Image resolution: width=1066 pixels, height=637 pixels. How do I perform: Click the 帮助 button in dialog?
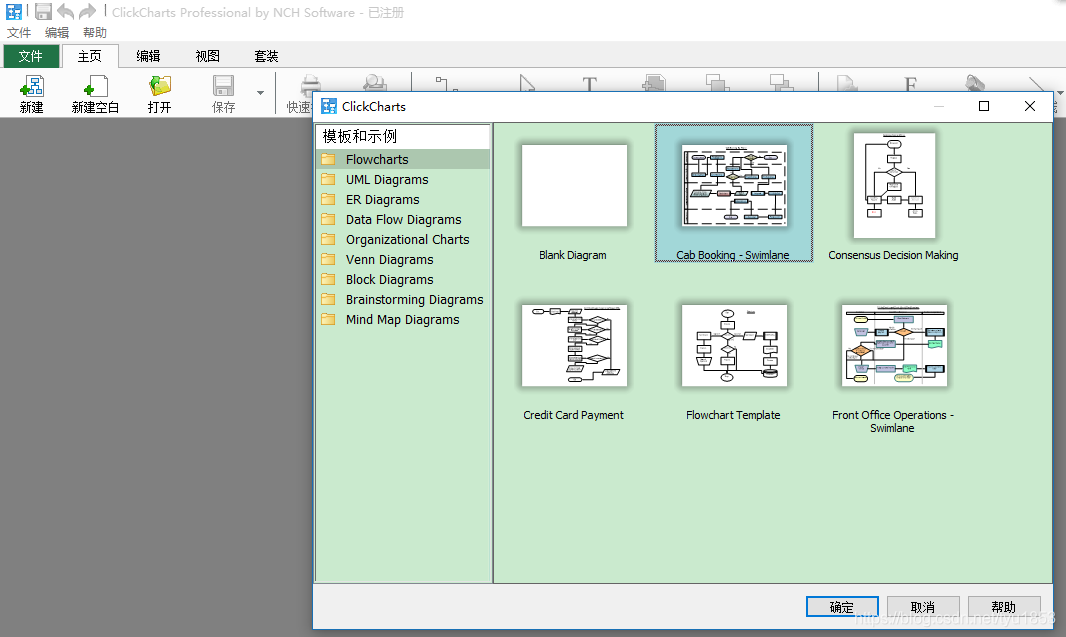pos(1004,606)
